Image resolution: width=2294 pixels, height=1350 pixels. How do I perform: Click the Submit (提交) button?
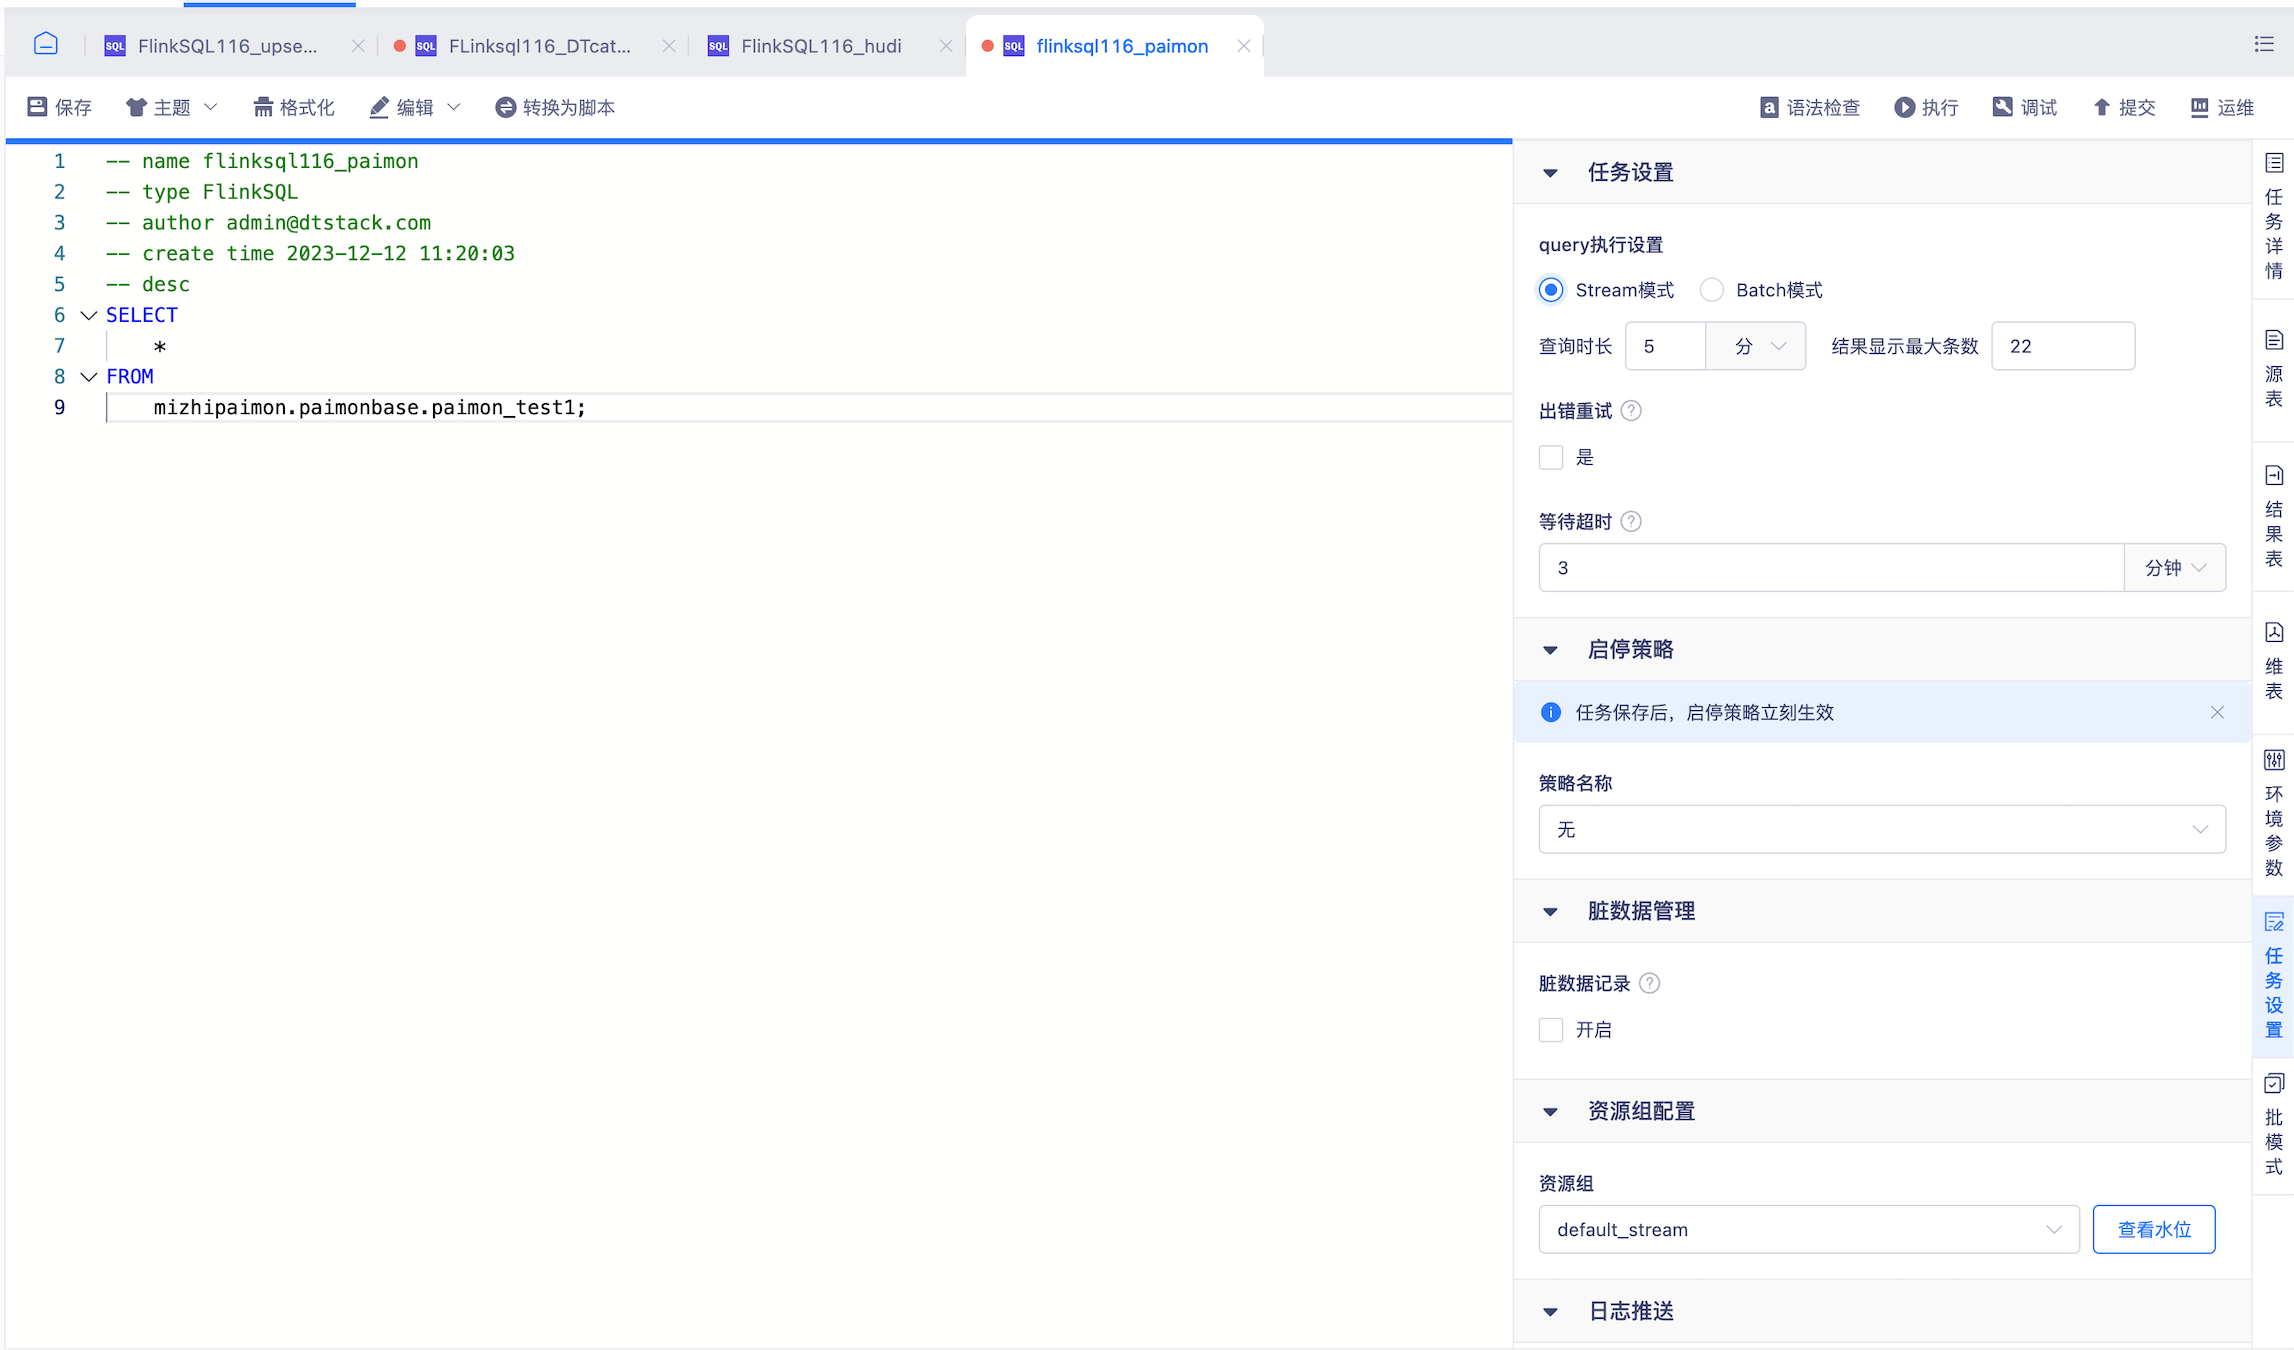click(x=2124, y=107)
